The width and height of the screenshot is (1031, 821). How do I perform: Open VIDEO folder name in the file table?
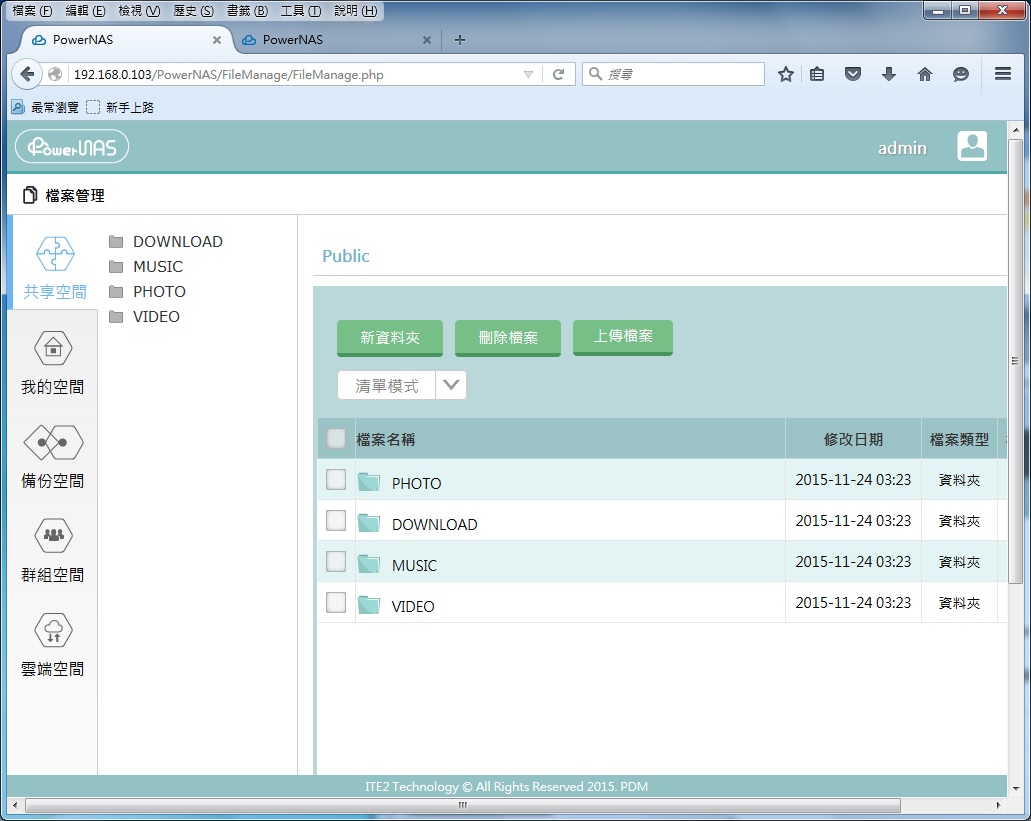point(413,607)
